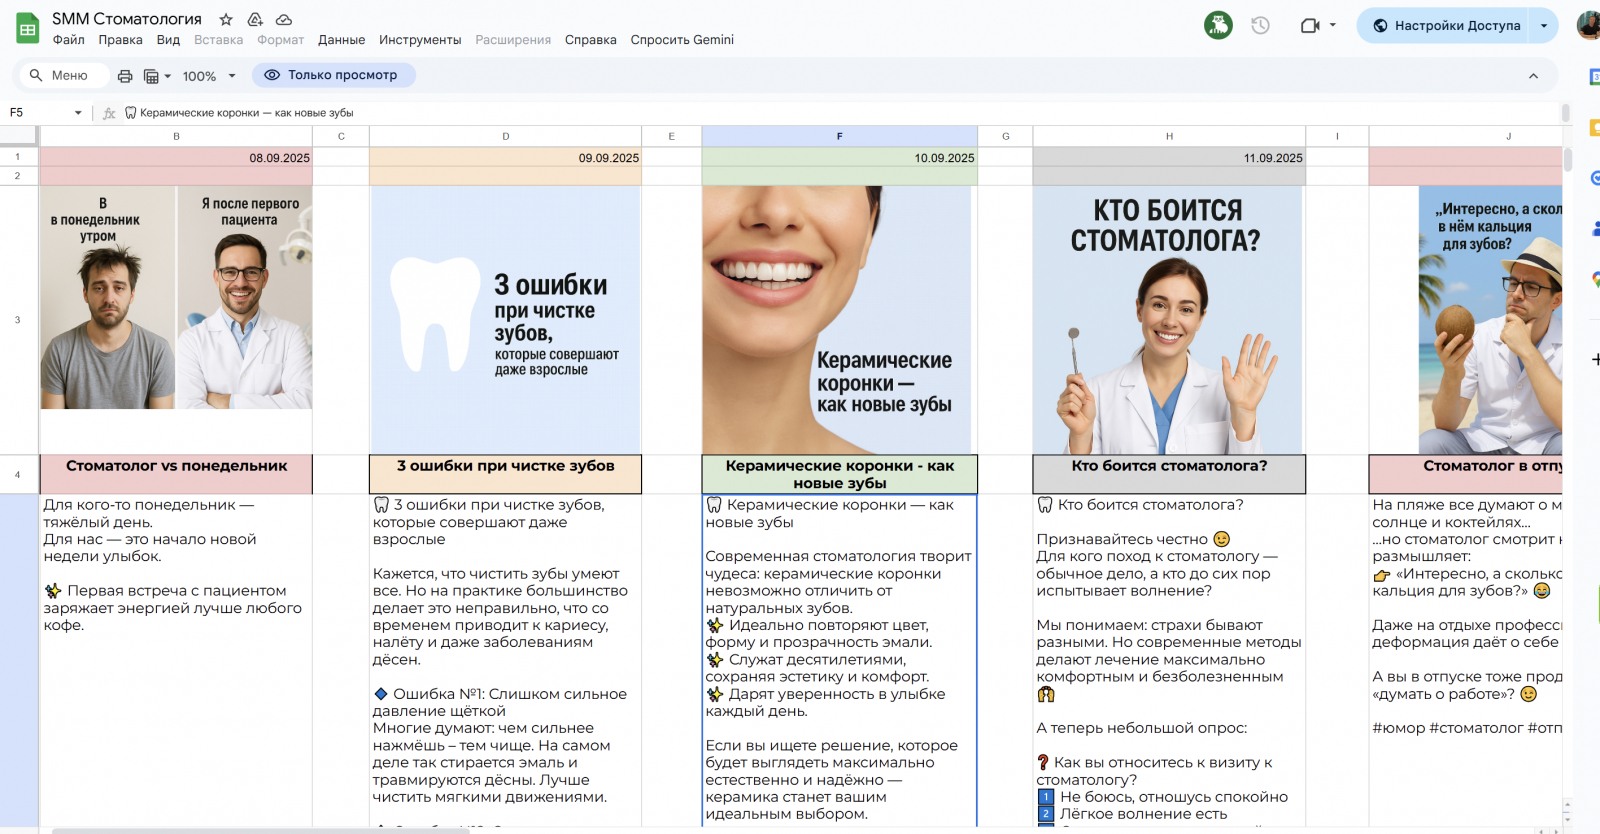1600x834 pixels.
Task: Open the cell name box dropdown arrow
Action: click(x=78, y=113)
